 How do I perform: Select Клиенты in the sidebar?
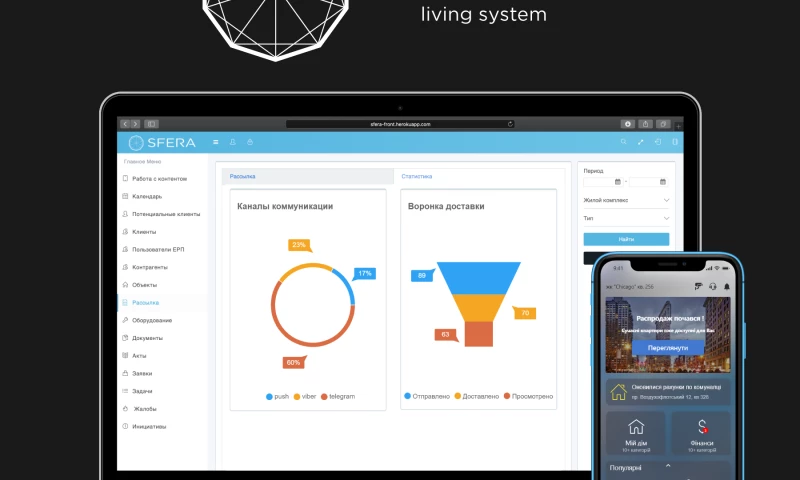tap(162, 232)
